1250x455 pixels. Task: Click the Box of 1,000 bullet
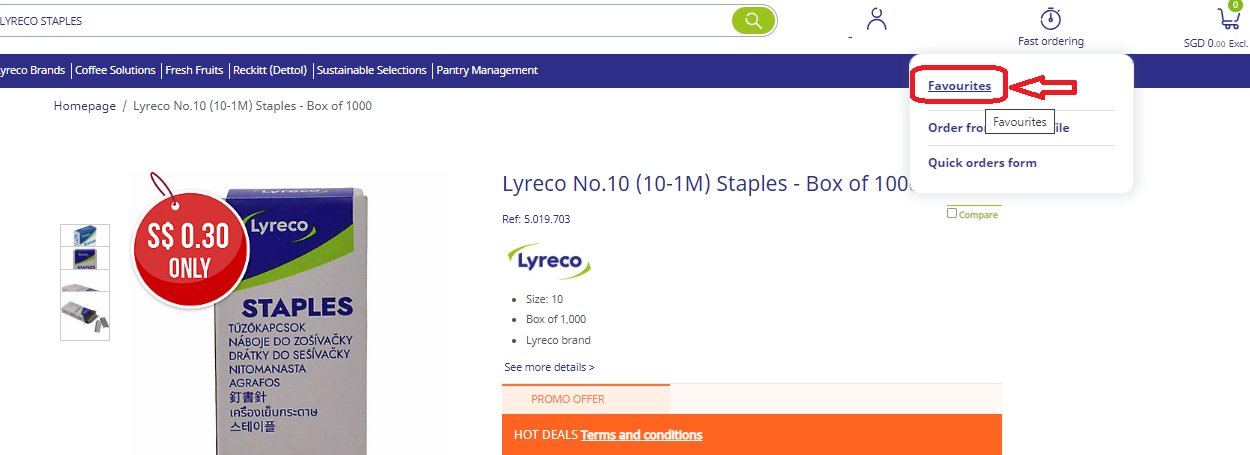pos(556,319)
